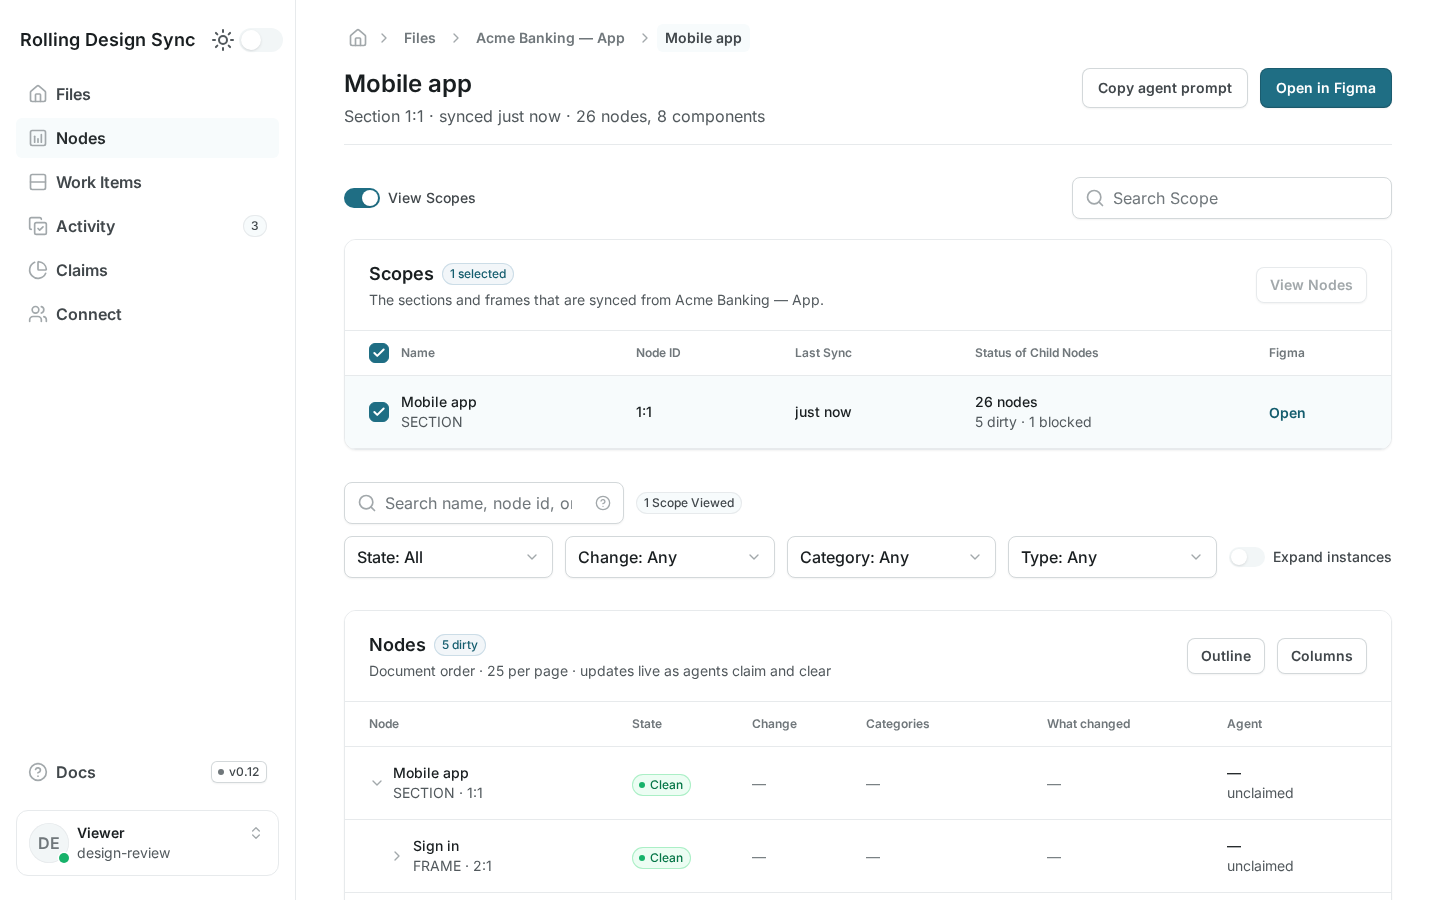Click the v0.12 version badge
The image size is (1440, 900).
click(x=239, y=772)
